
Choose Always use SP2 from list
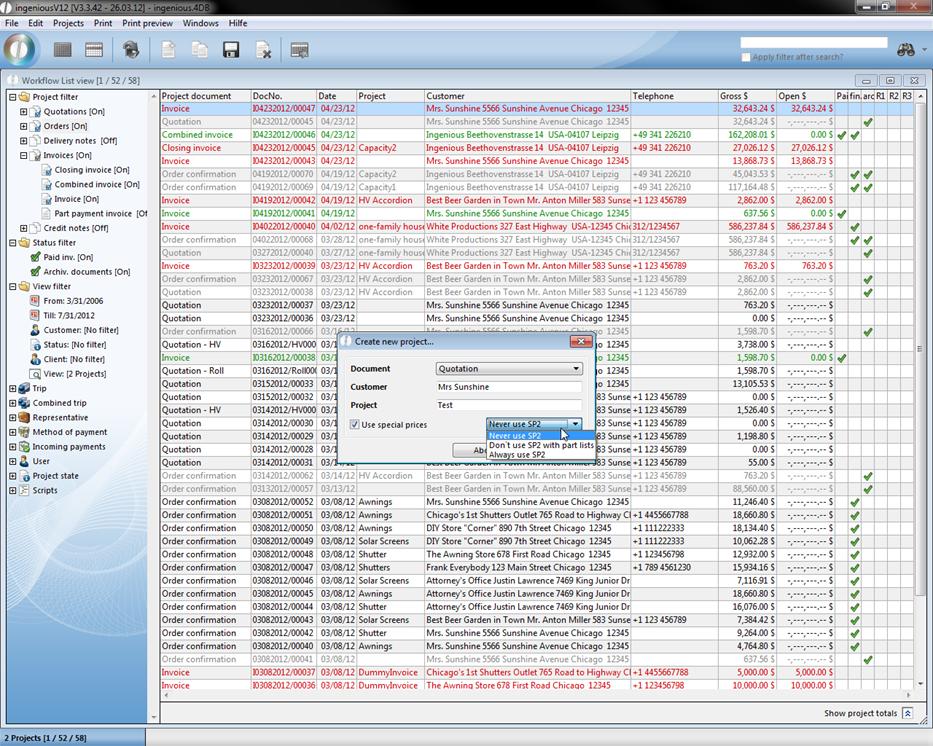click(x=517, y=455)
